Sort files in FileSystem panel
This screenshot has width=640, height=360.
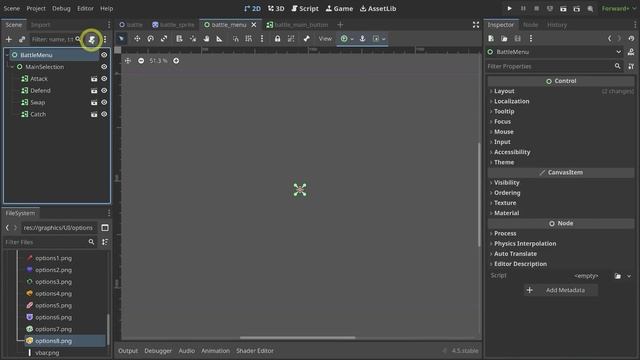click(105, 242)
